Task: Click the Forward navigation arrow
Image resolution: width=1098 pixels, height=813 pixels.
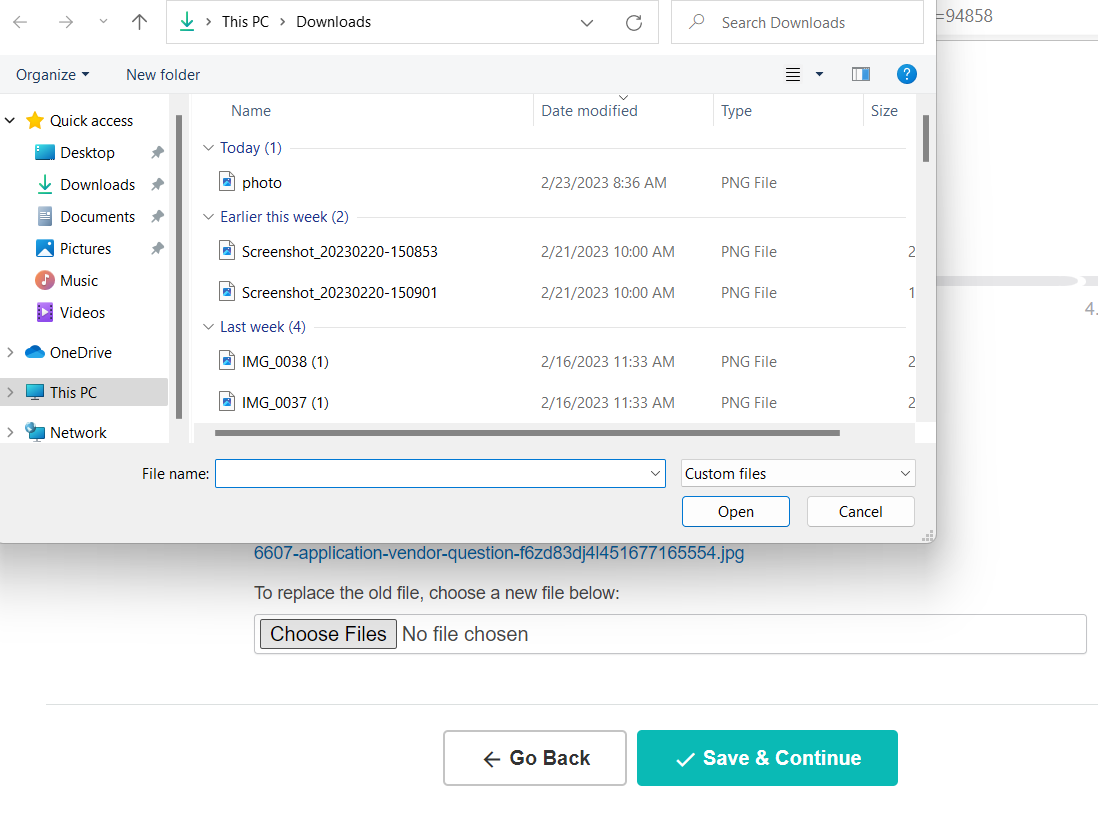Action: point(66,22)
